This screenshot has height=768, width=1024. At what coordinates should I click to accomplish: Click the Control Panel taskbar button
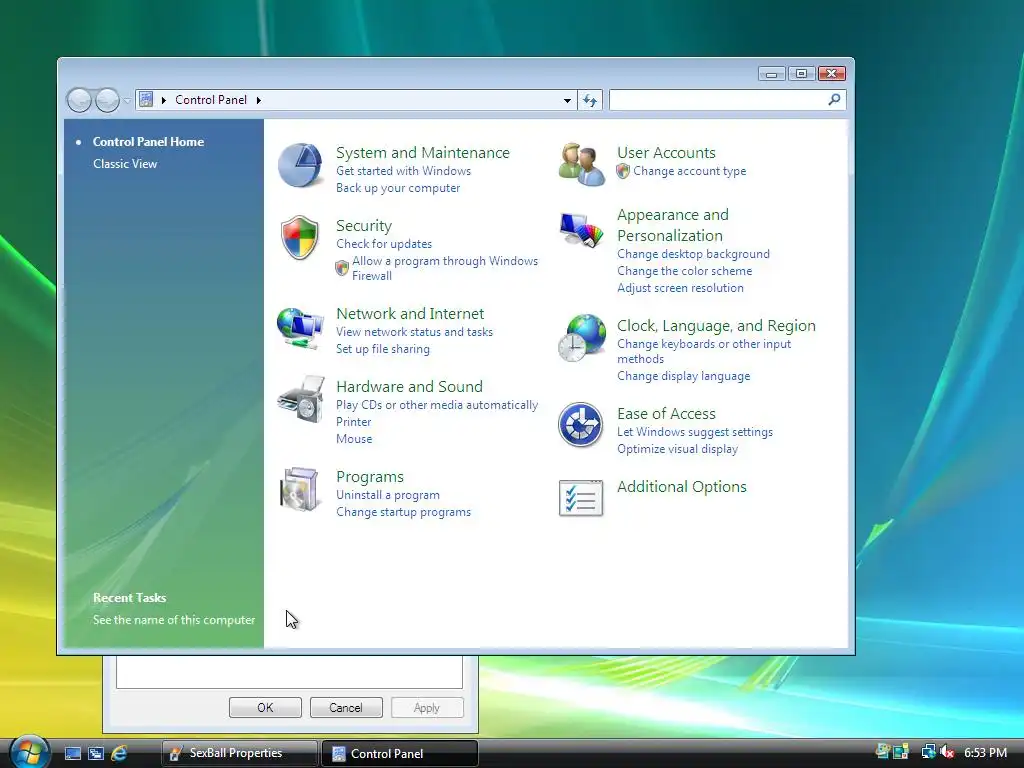tap(400, 753)
